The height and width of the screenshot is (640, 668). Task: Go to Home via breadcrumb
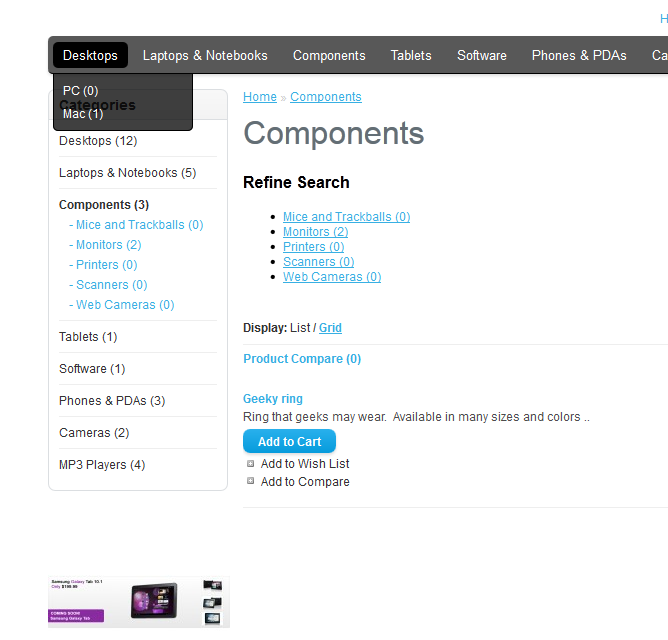click(260, 97)
